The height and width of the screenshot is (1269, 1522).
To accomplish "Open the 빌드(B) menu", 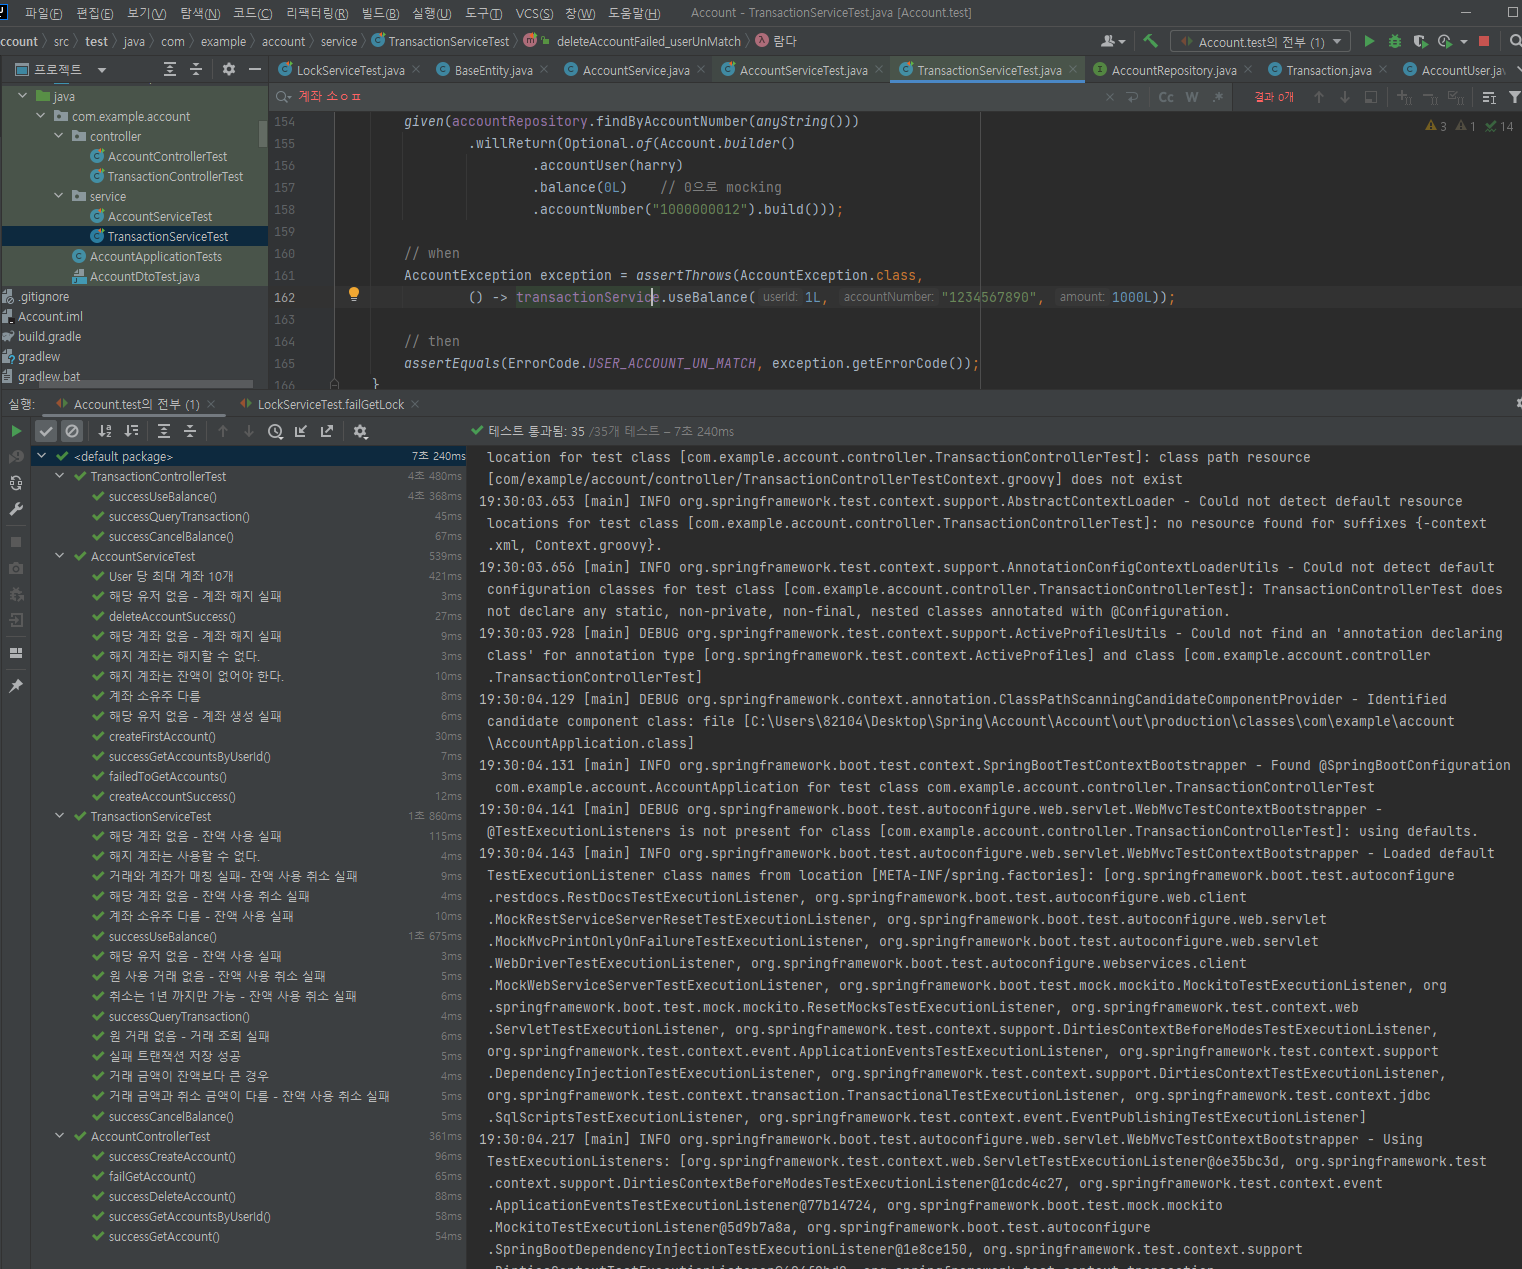I will 380,13.
